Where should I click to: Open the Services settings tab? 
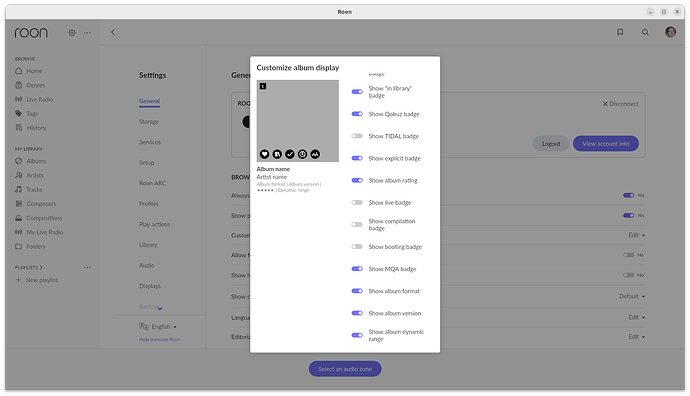150,142
